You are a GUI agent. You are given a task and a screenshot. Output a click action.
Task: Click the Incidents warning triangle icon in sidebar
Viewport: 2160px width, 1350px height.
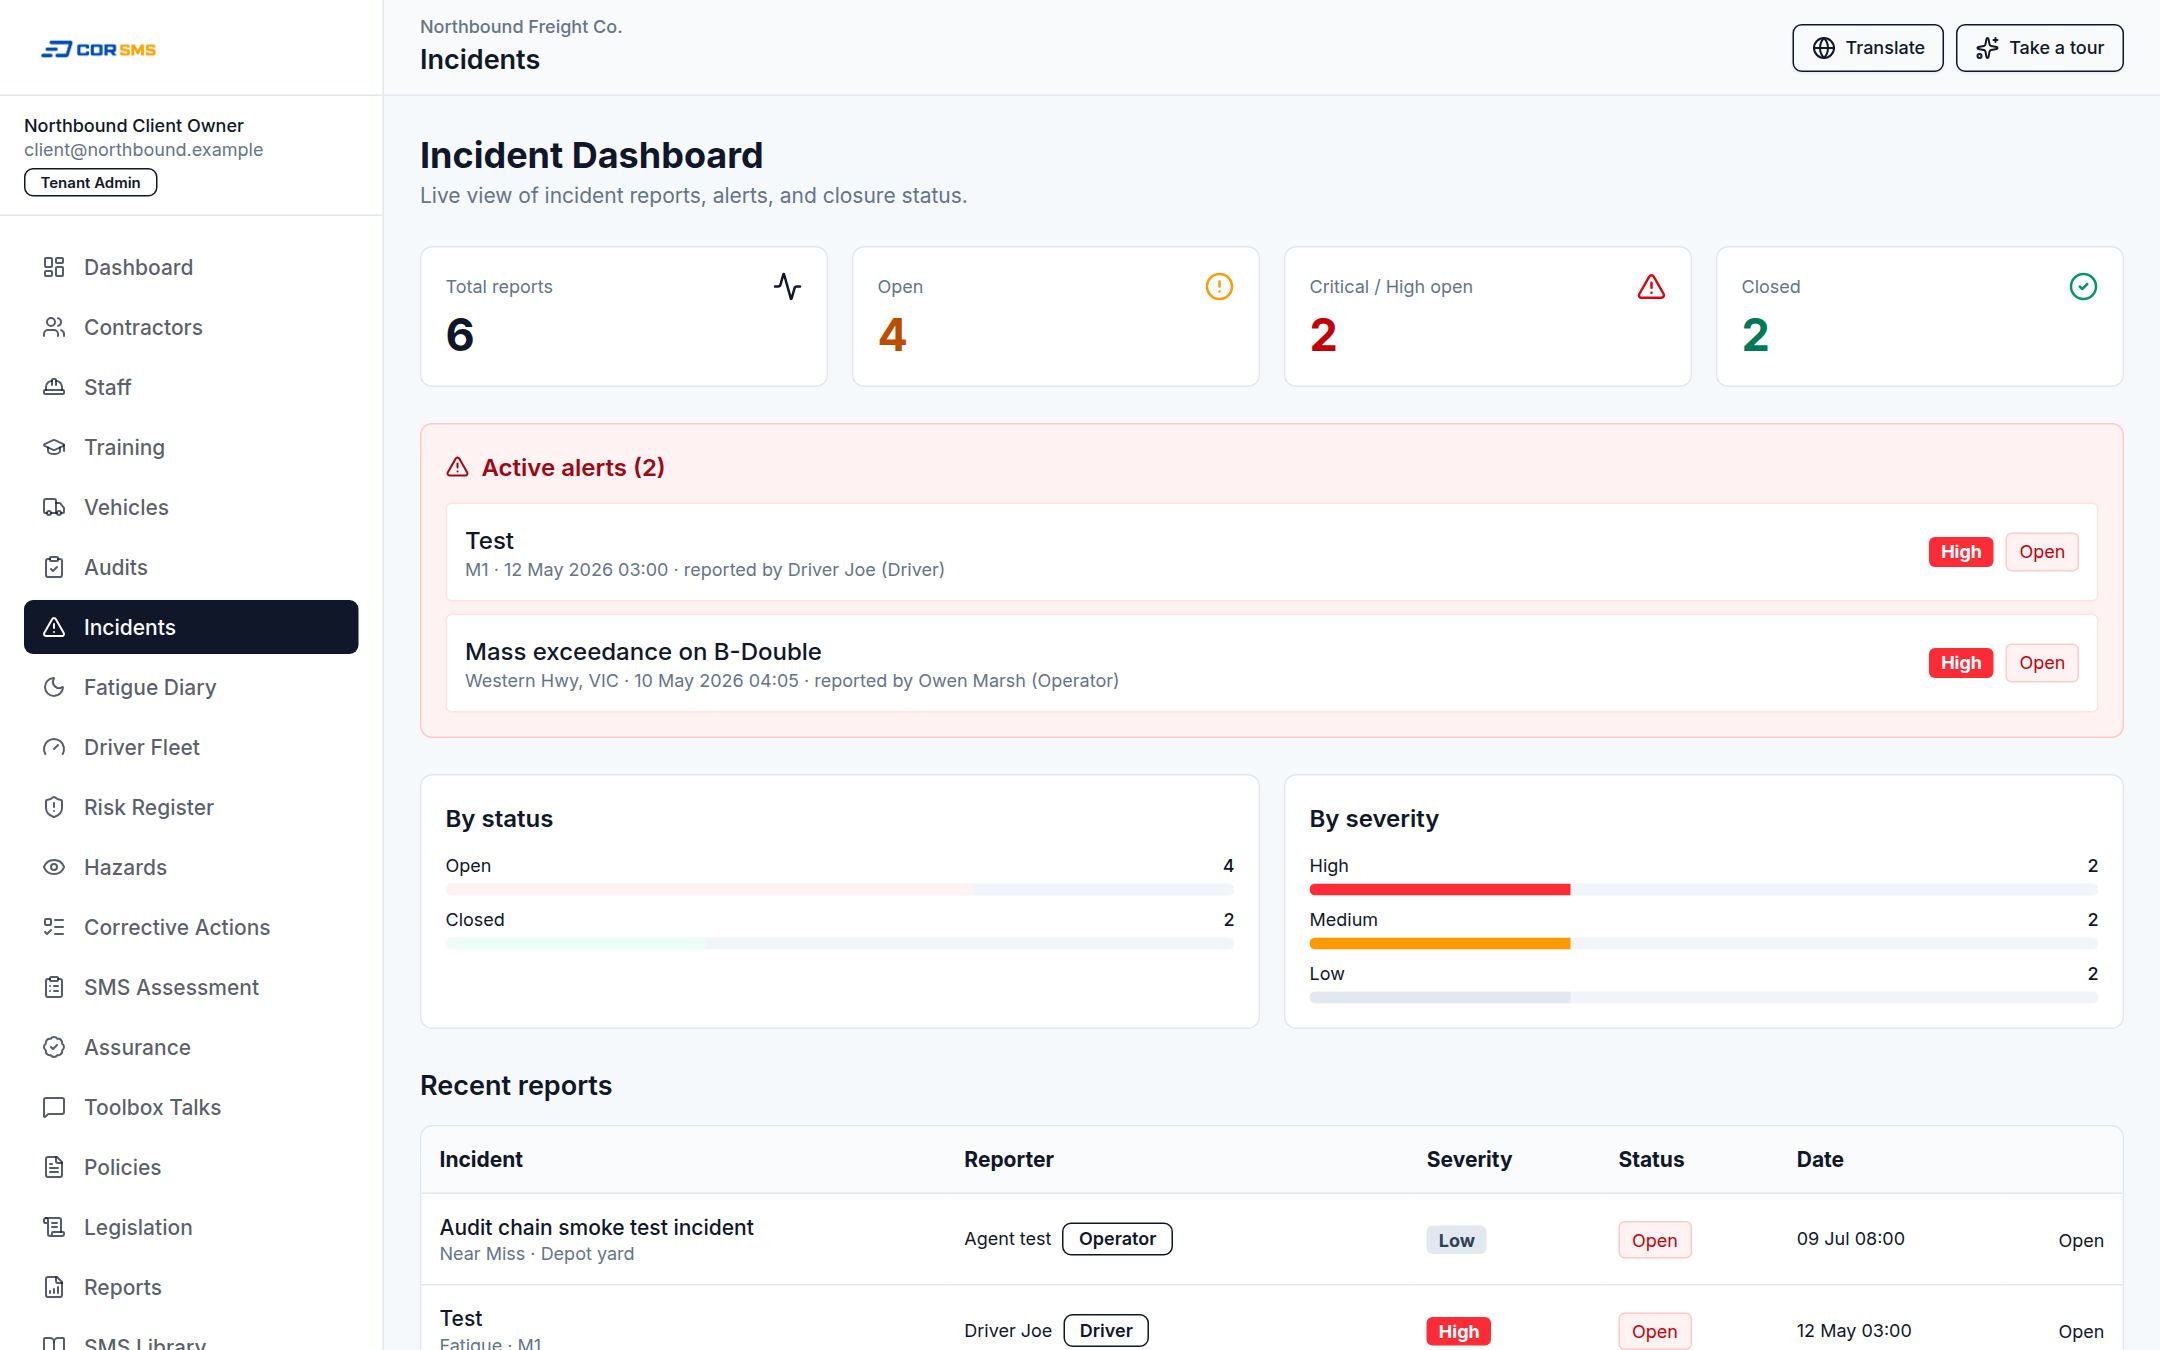tap(54, 627)
